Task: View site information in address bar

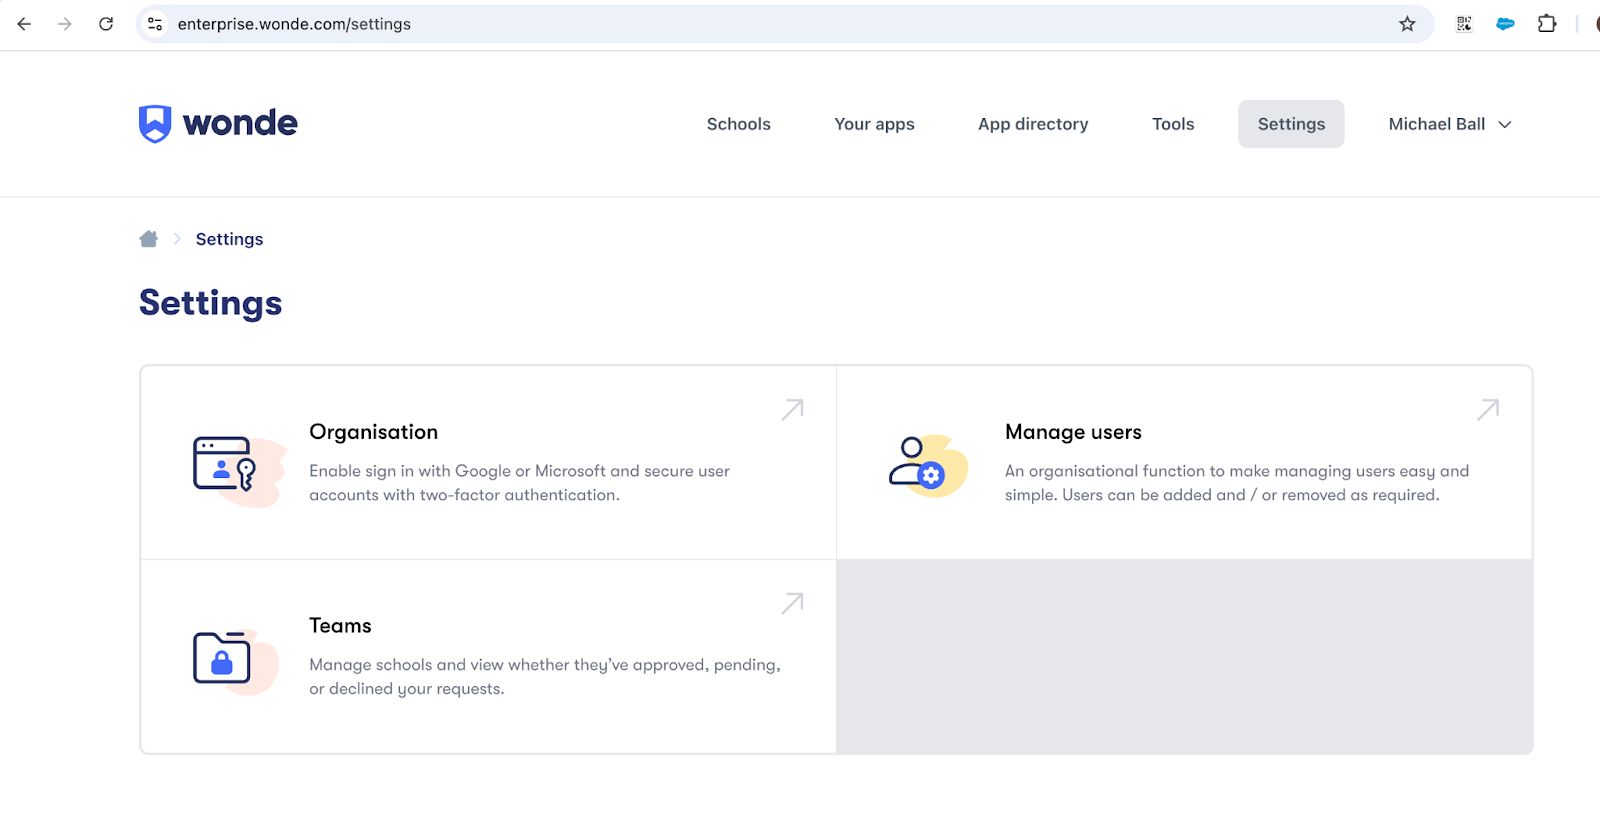Action: point(155,24)
